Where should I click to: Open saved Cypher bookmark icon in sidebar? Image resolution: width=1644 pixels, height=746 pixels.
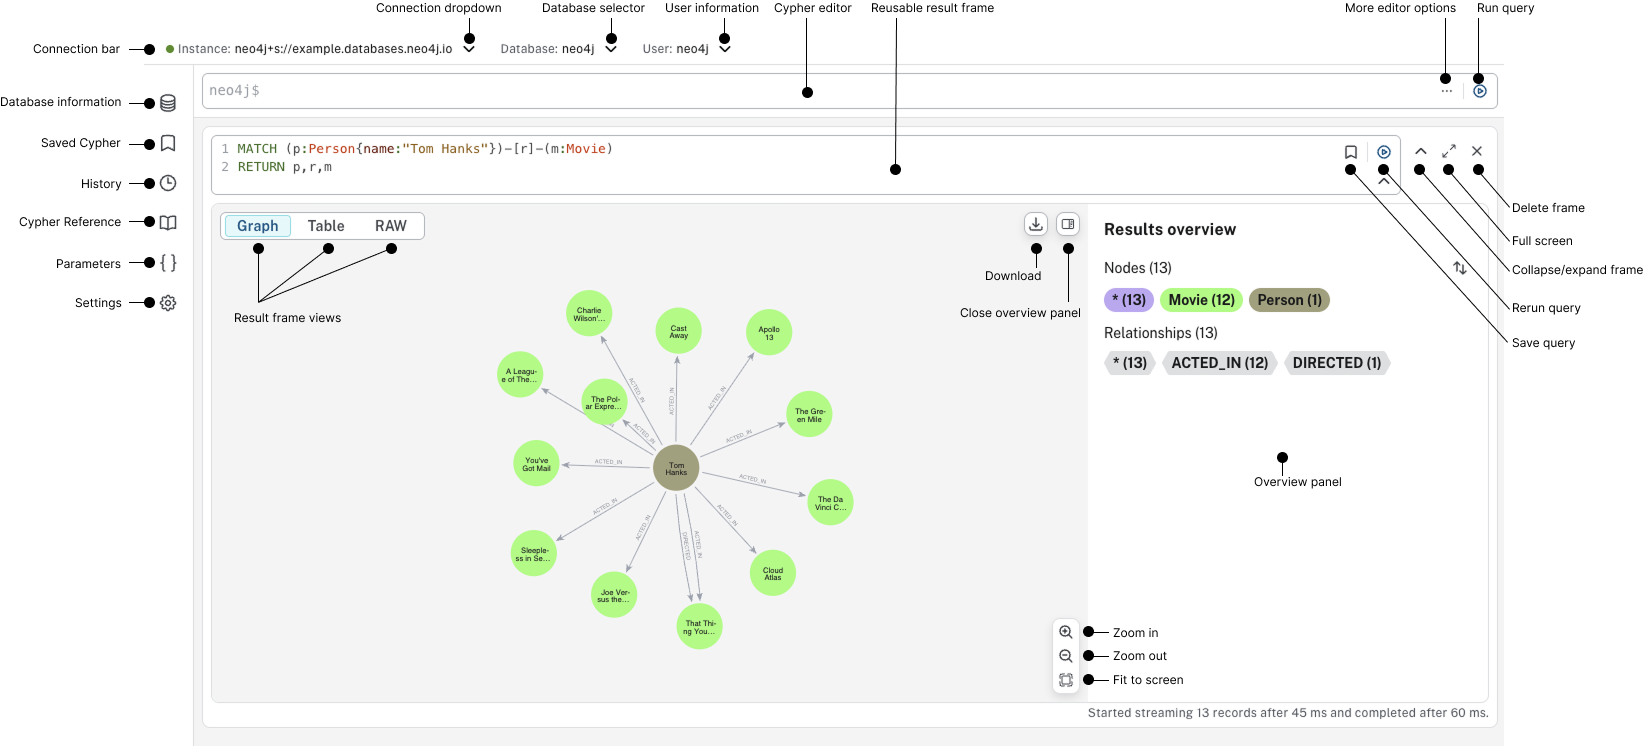168,143
